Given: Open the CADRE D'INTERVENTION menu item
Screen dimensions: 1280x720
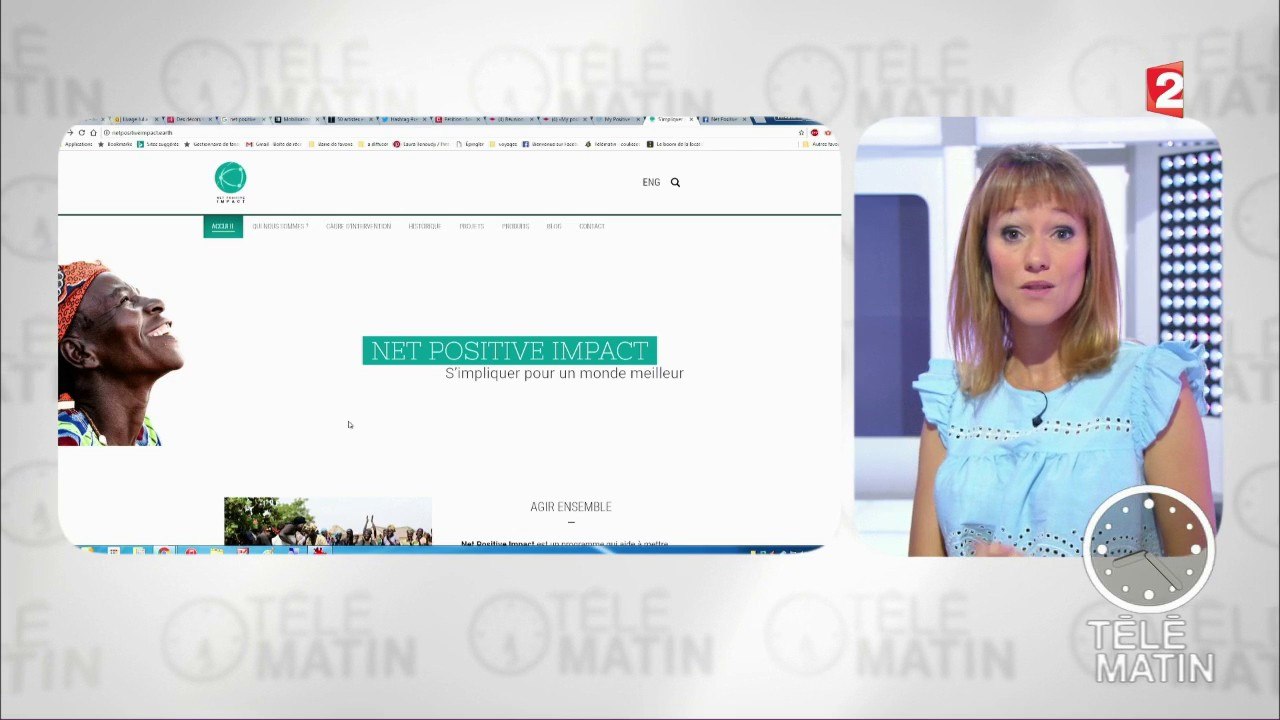Looking at the screenshot, I should pos(358,226).
